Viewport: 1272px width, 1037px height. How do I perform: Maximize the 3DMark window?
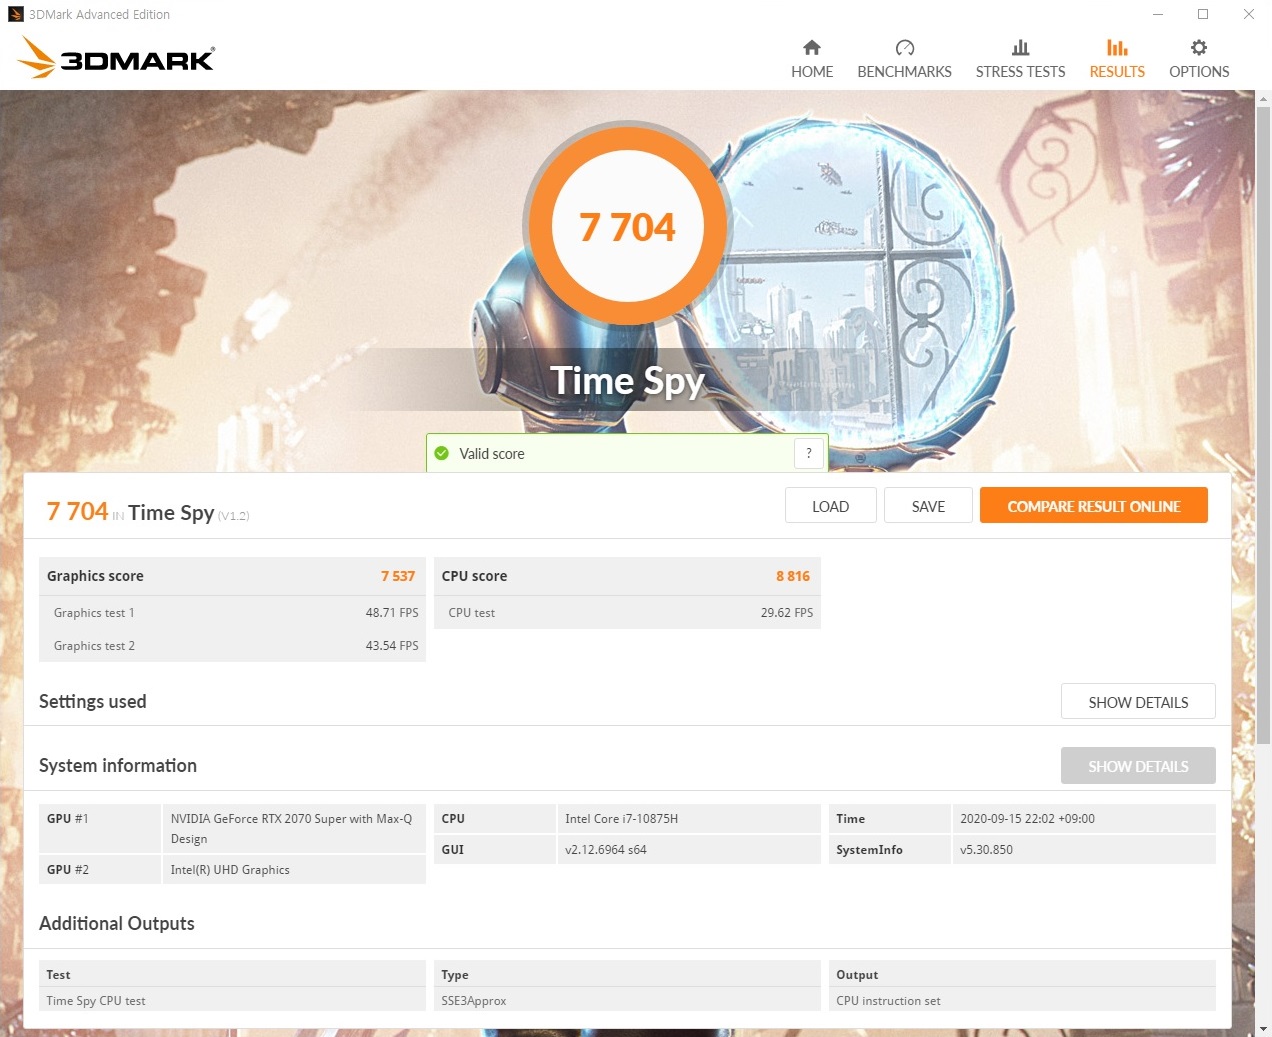click(x=1203, y=14)
